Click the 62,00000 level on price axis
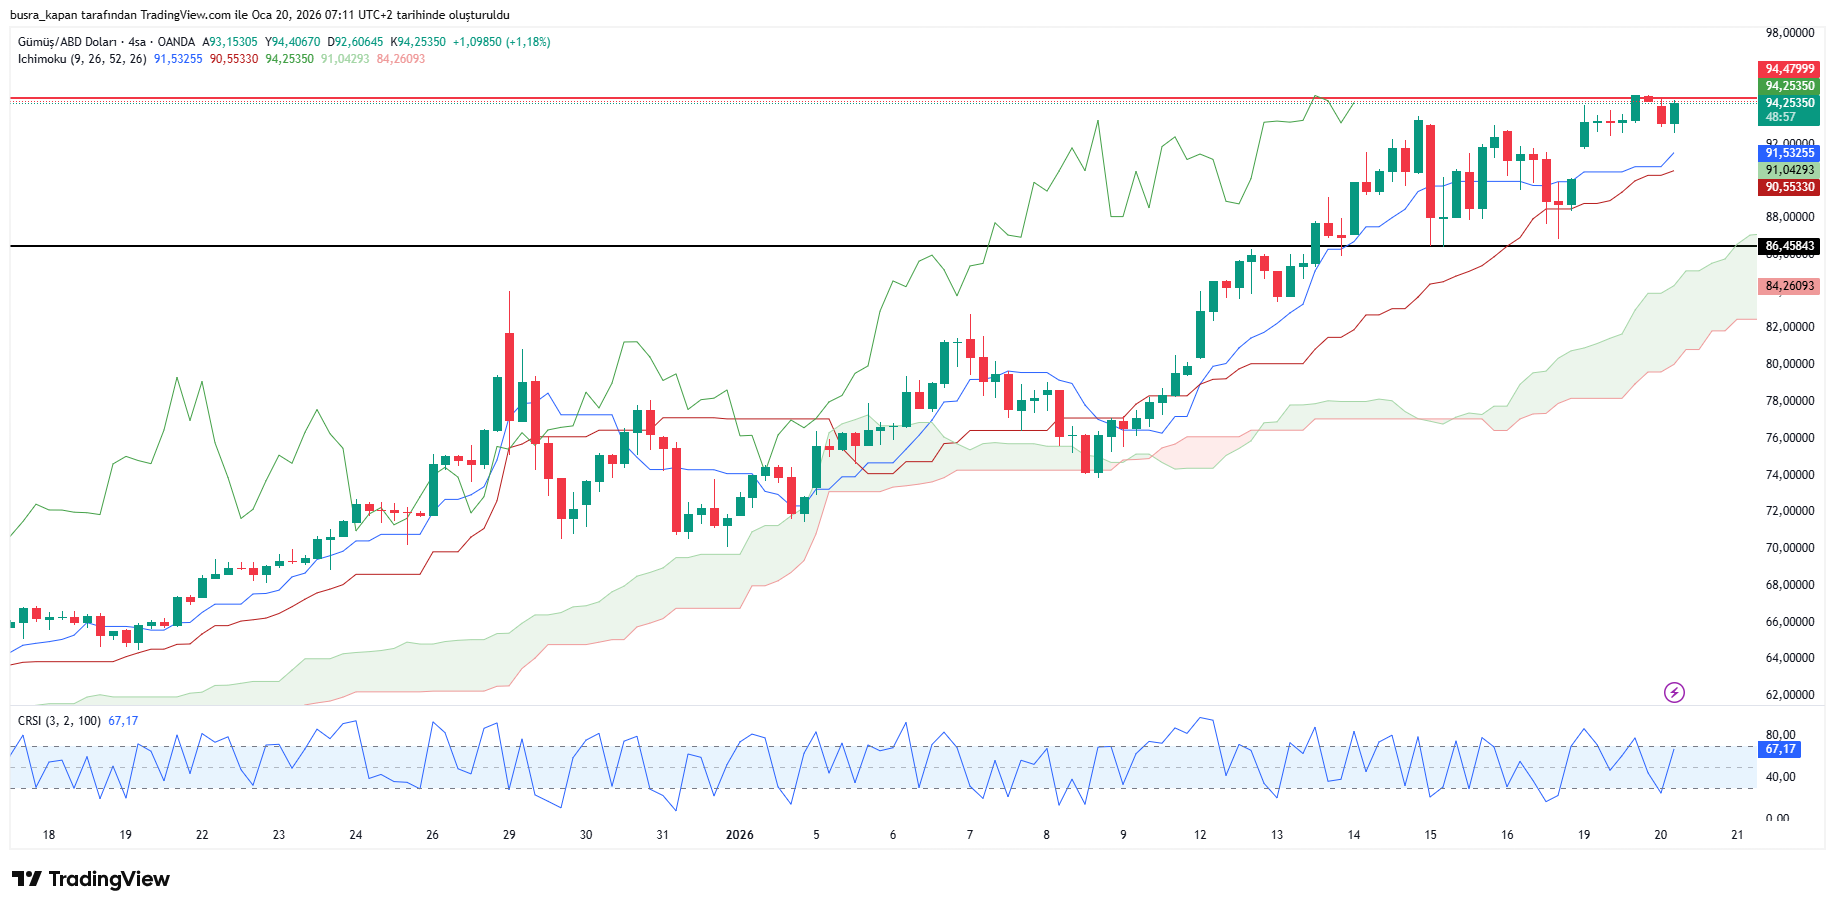The image size is (1835, 909). tap(1789, 695)
